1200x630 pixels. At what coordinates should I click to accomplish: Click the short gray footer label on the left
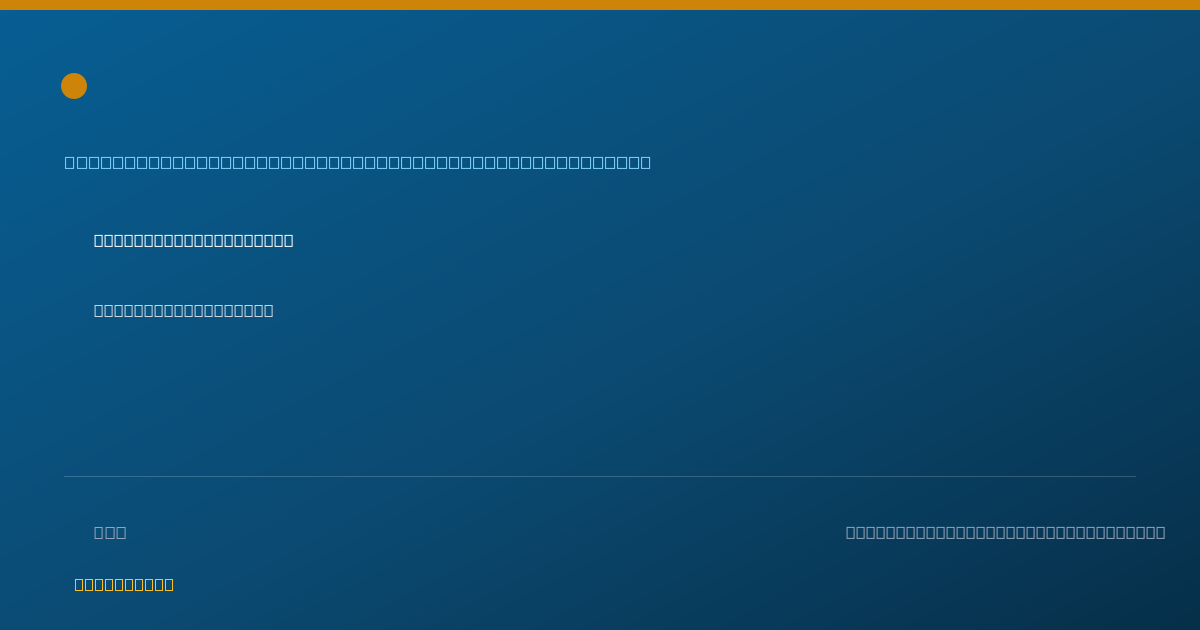[110, 532]
